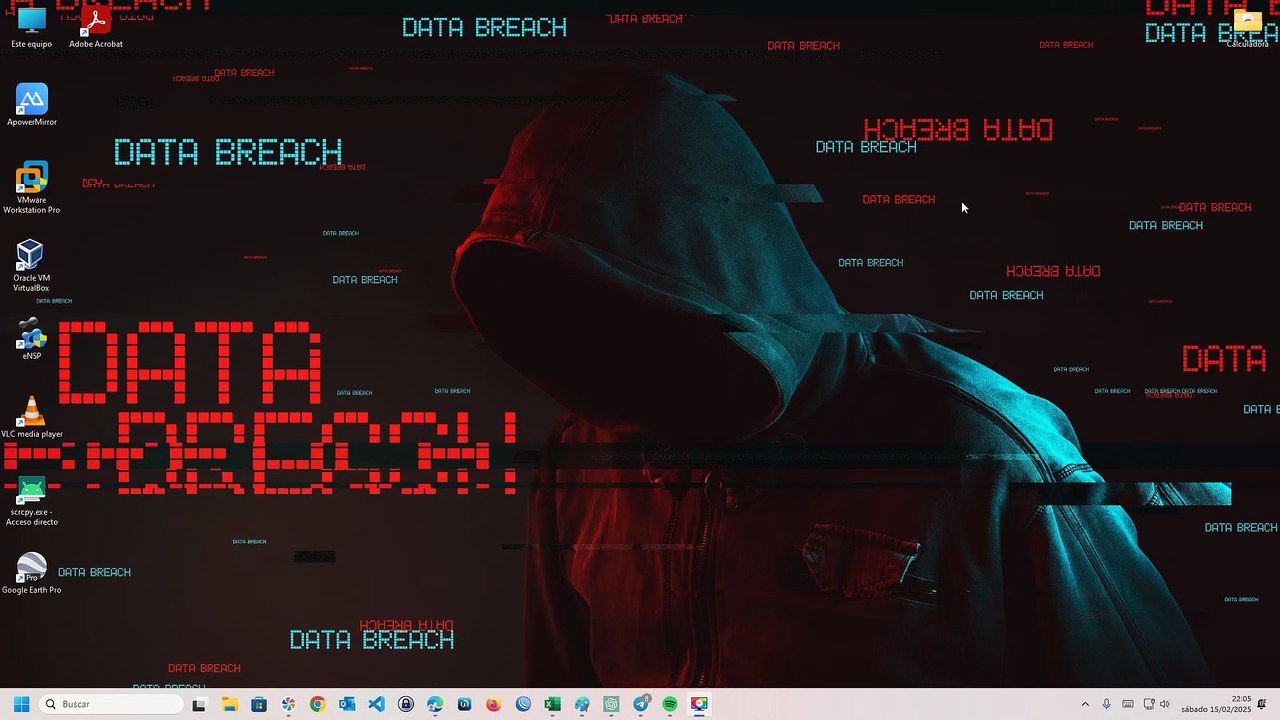Open Spotify from the taskbar
Viewport: 1280px width, 720px height.
670,704
